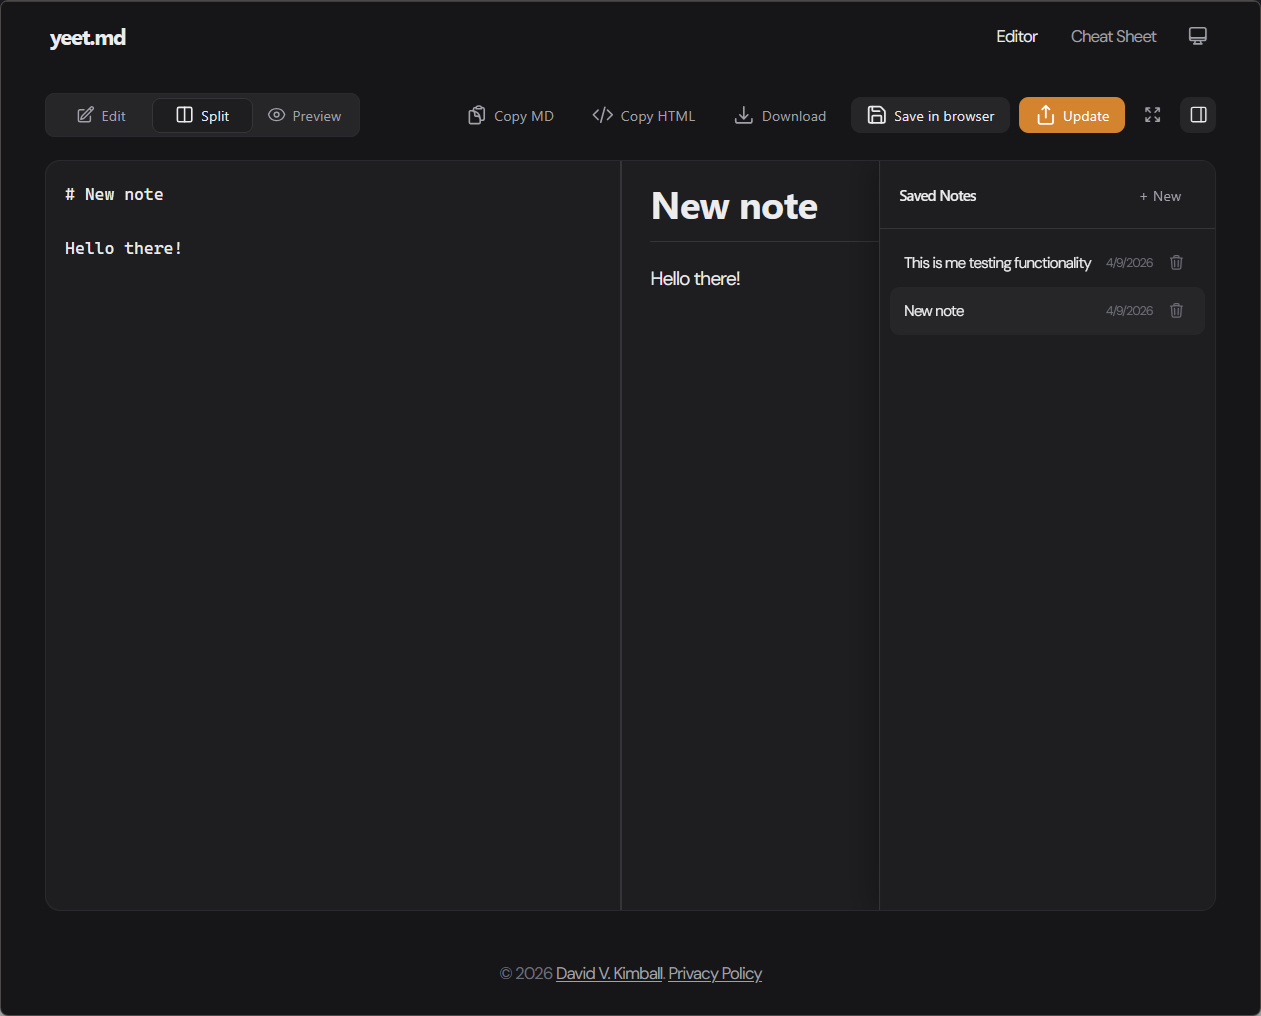Image resolution: width=1261 pixels, height=1016 pixels.
Task: Click into the markdown editor text area
Action: coord(333,535)
